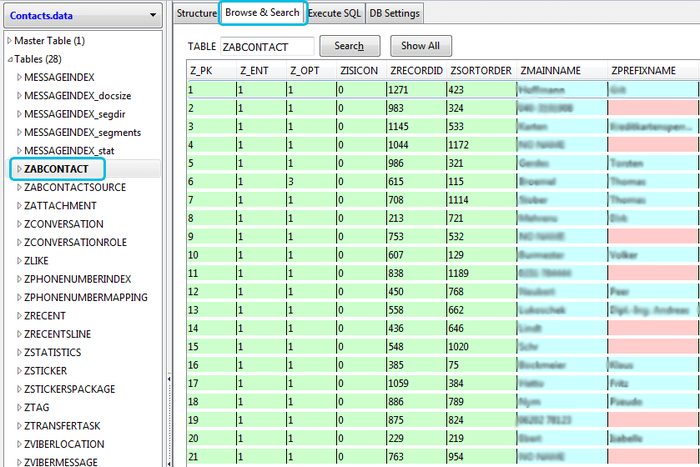Click the ZPREFIXNAME column header

[x=653, y=71]
